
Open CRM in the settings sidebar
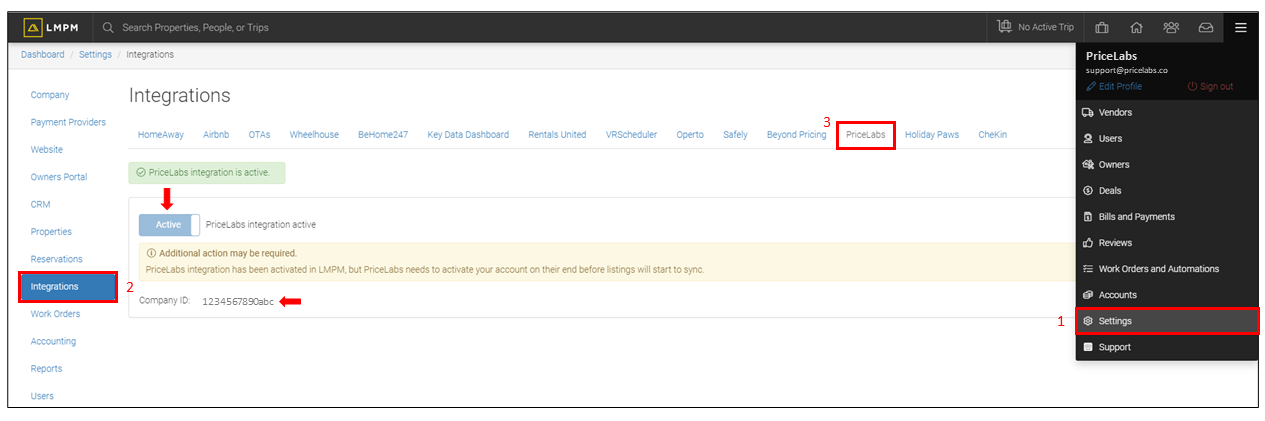[40, 204]
